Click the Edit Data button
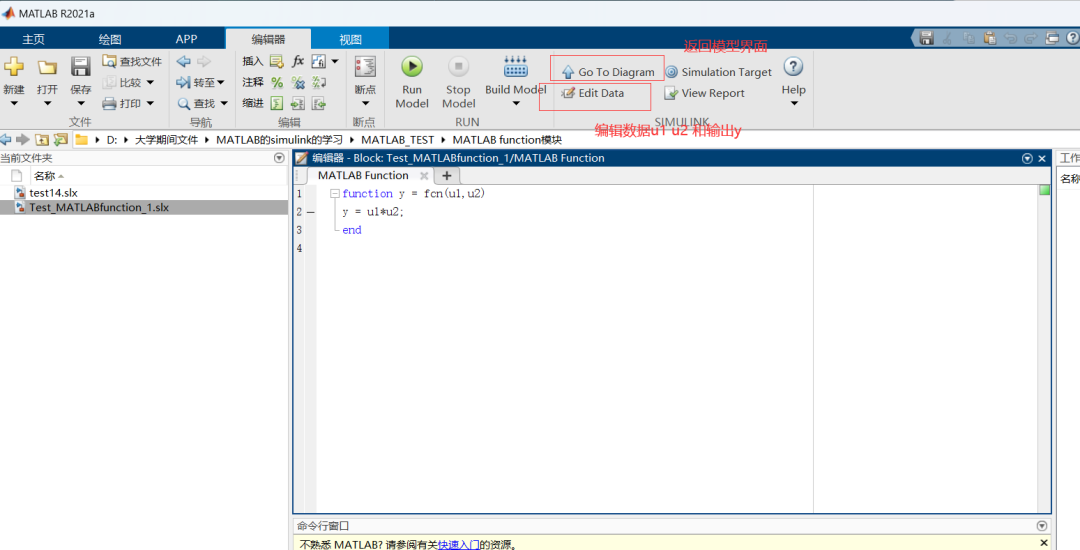1080x550 pixels. coord(593,93)
